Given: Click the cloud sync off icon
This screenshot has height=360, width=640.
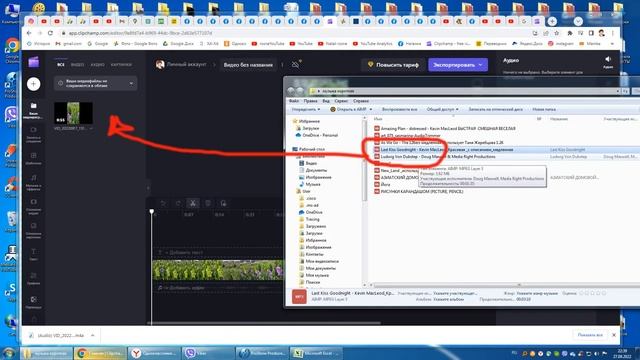Looking at the screenshot, I should pos(296,64).
